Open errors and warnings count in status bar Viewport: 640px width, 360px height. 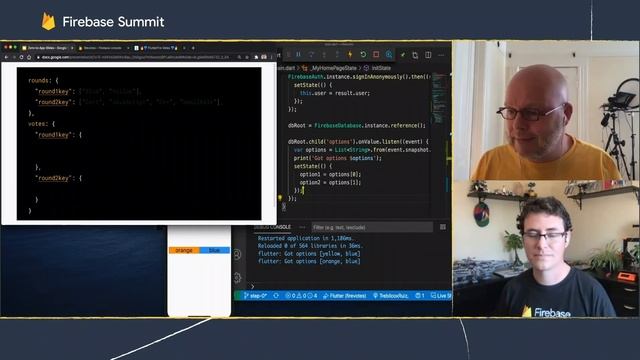(x=301, y=296)
